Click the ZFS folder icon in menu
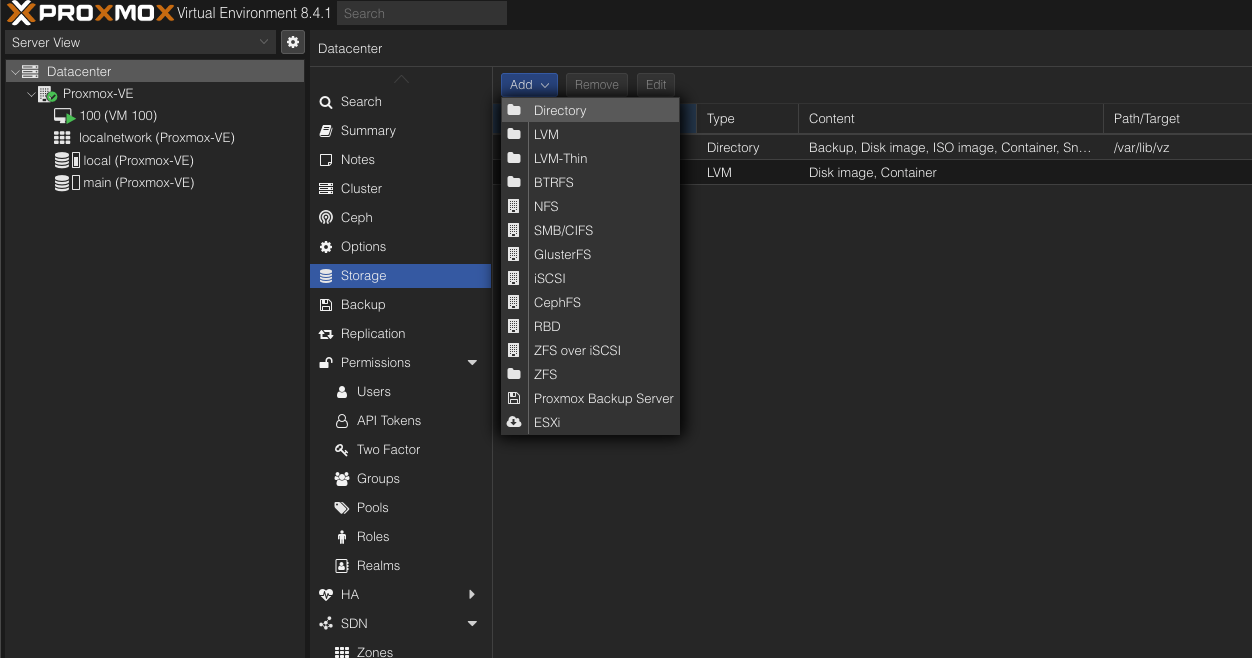Image resolution: width=1252 pixels, height=658 pixels. (x=514, y=375)
